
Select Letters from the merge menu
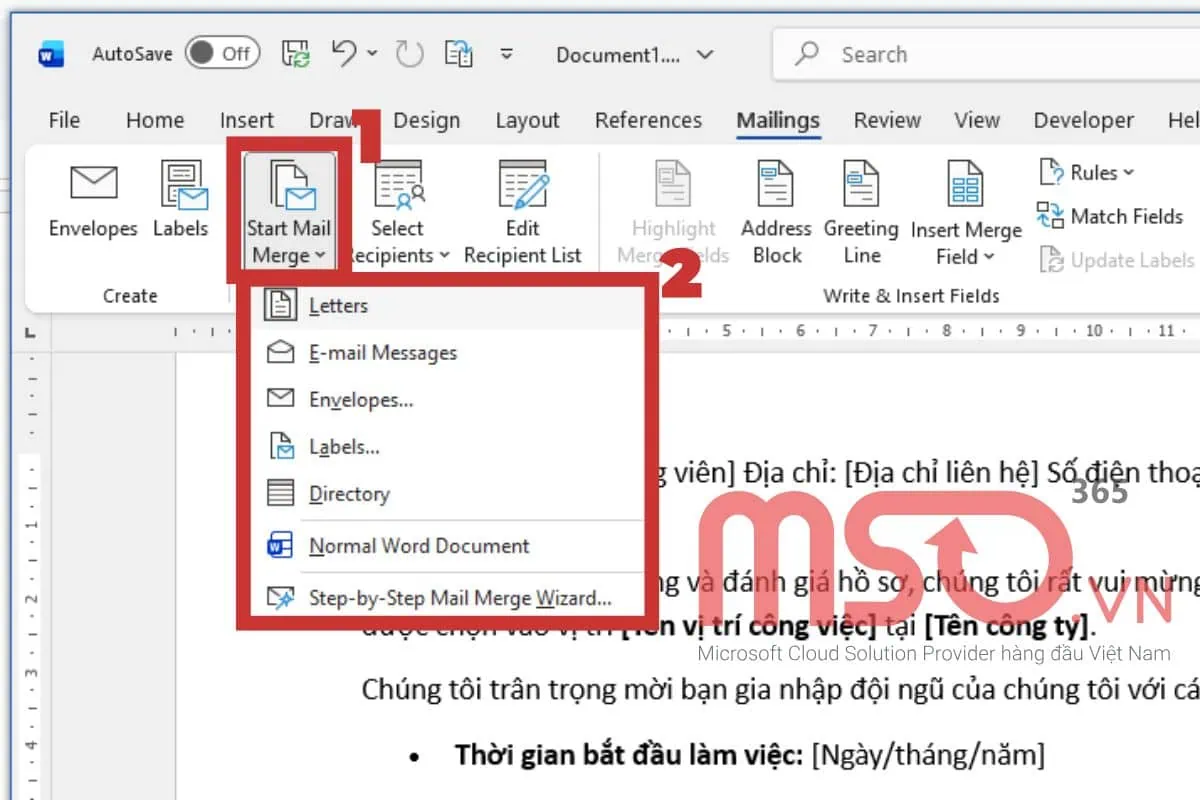[x=340, y=305]
